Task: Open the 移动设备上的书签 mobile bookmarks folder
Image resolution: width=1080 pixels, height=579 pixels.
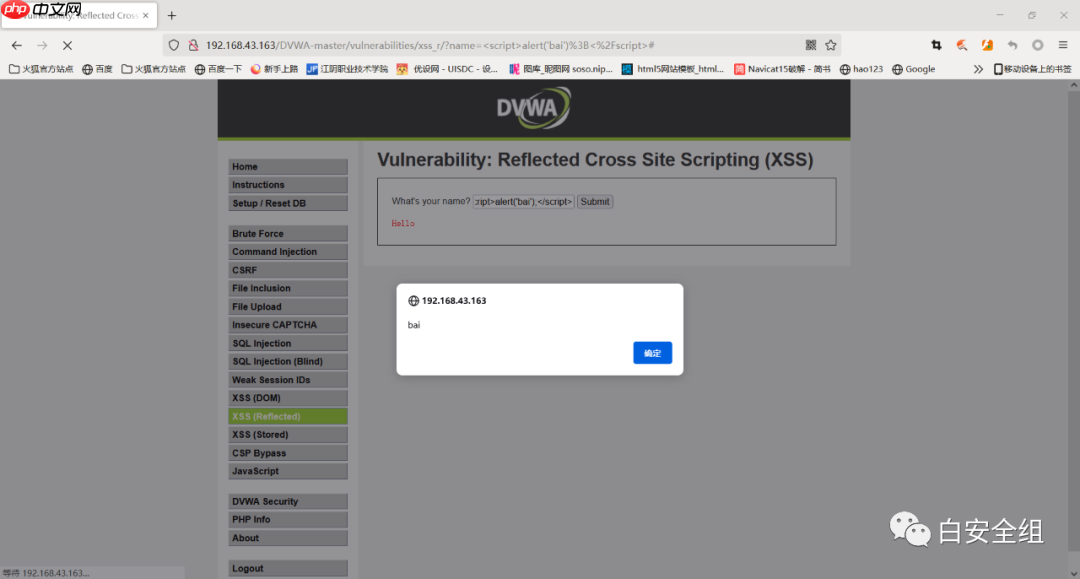Action: (1032, 69)
